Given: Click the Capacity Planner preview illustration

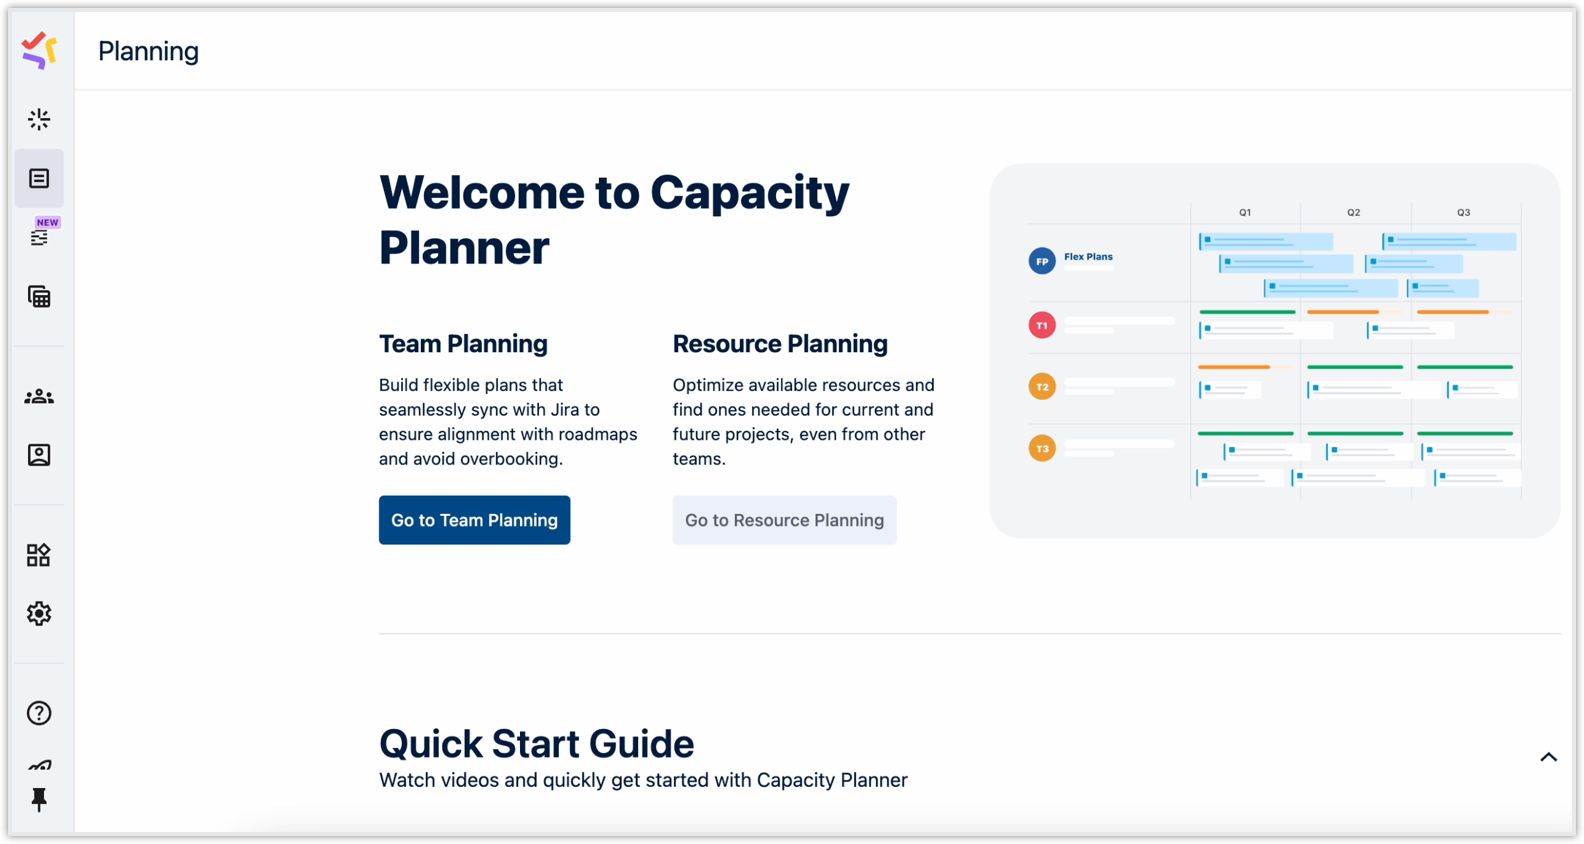Looking at the screenshot, I should (x=1274, y=351).
